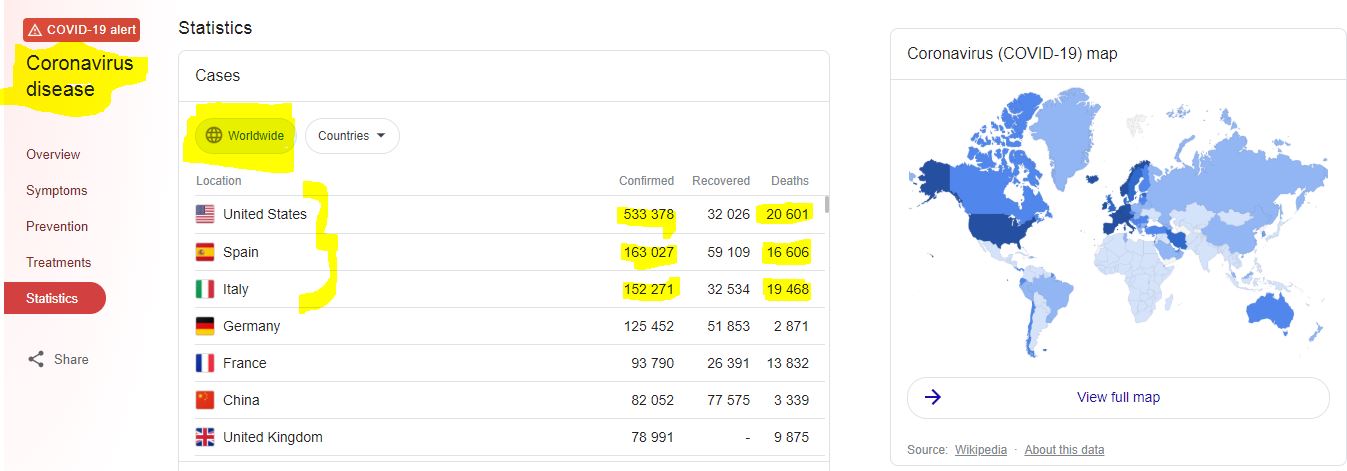
Task: Open the Symptoms section
Action: 57,190
